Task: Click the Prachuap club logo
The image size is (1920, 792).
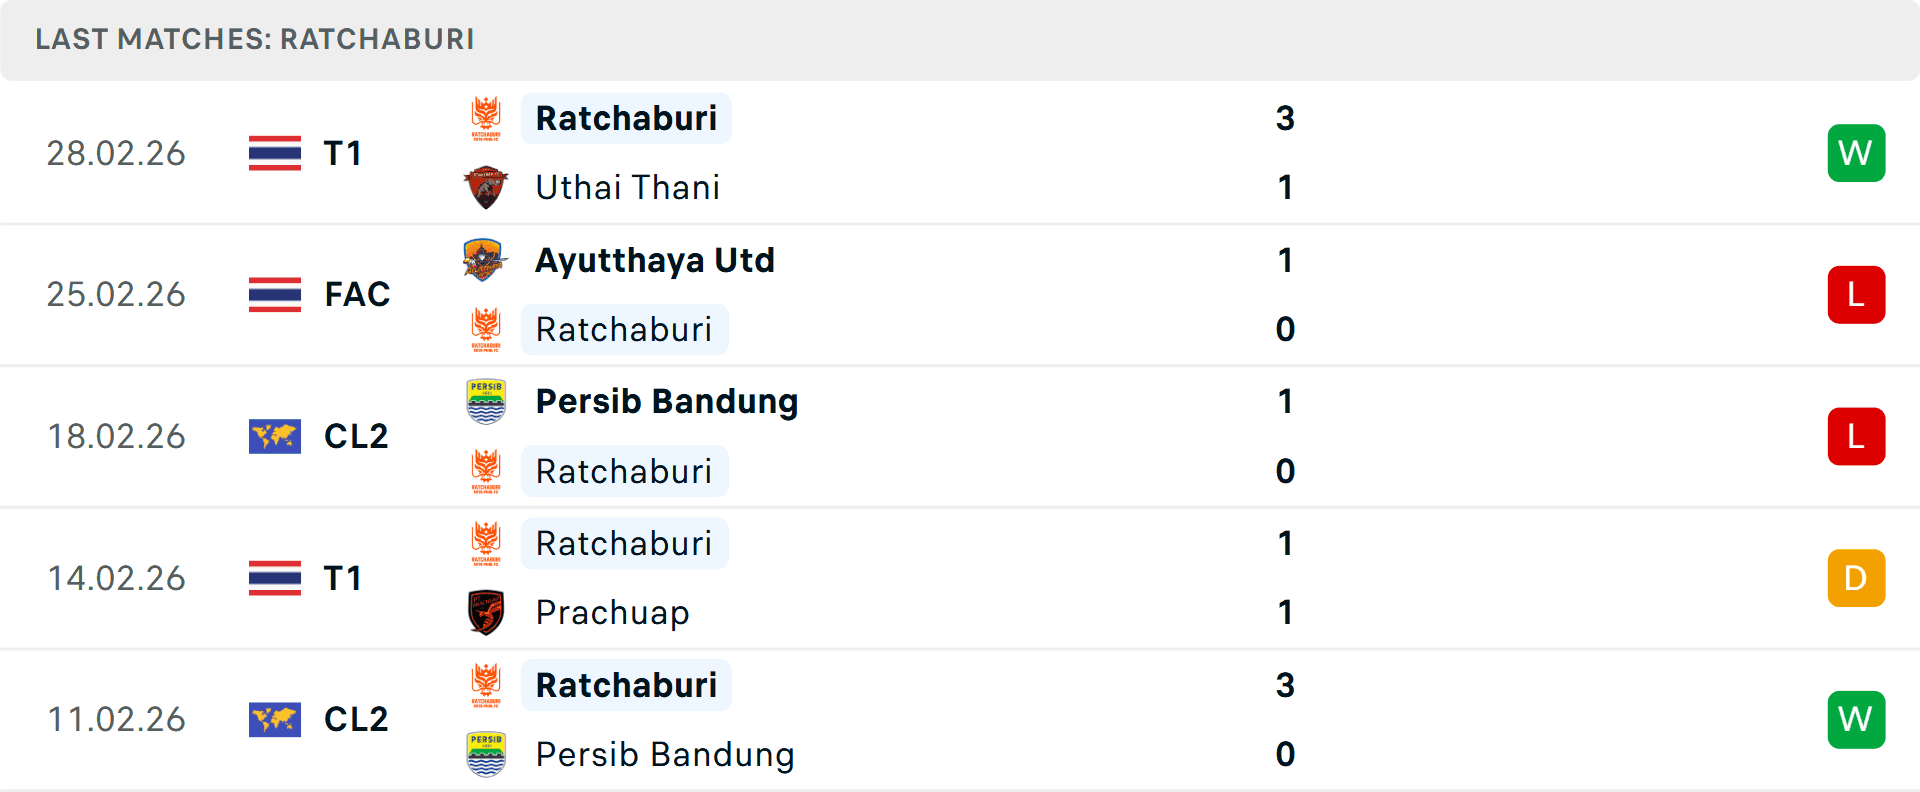Action: (487, 612)
